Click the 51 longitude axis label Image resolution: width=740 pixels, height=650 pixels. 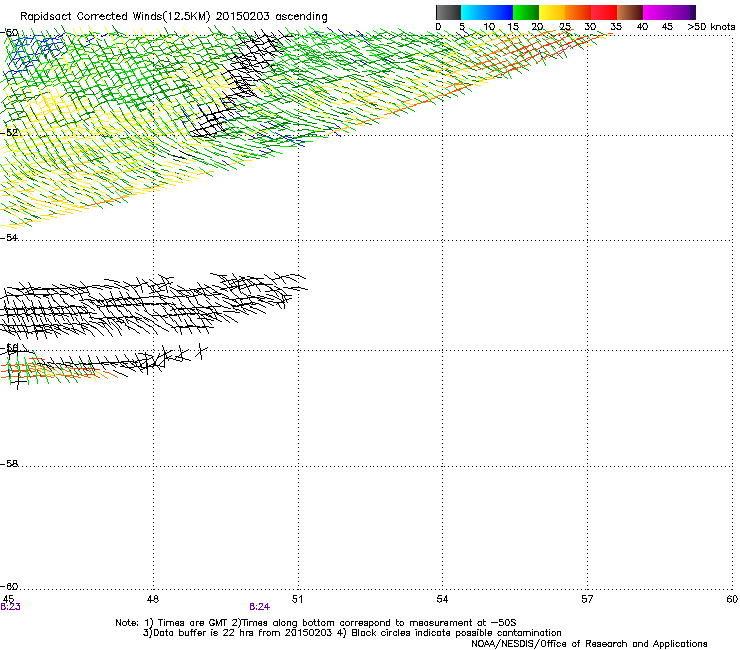pos(297,599)
